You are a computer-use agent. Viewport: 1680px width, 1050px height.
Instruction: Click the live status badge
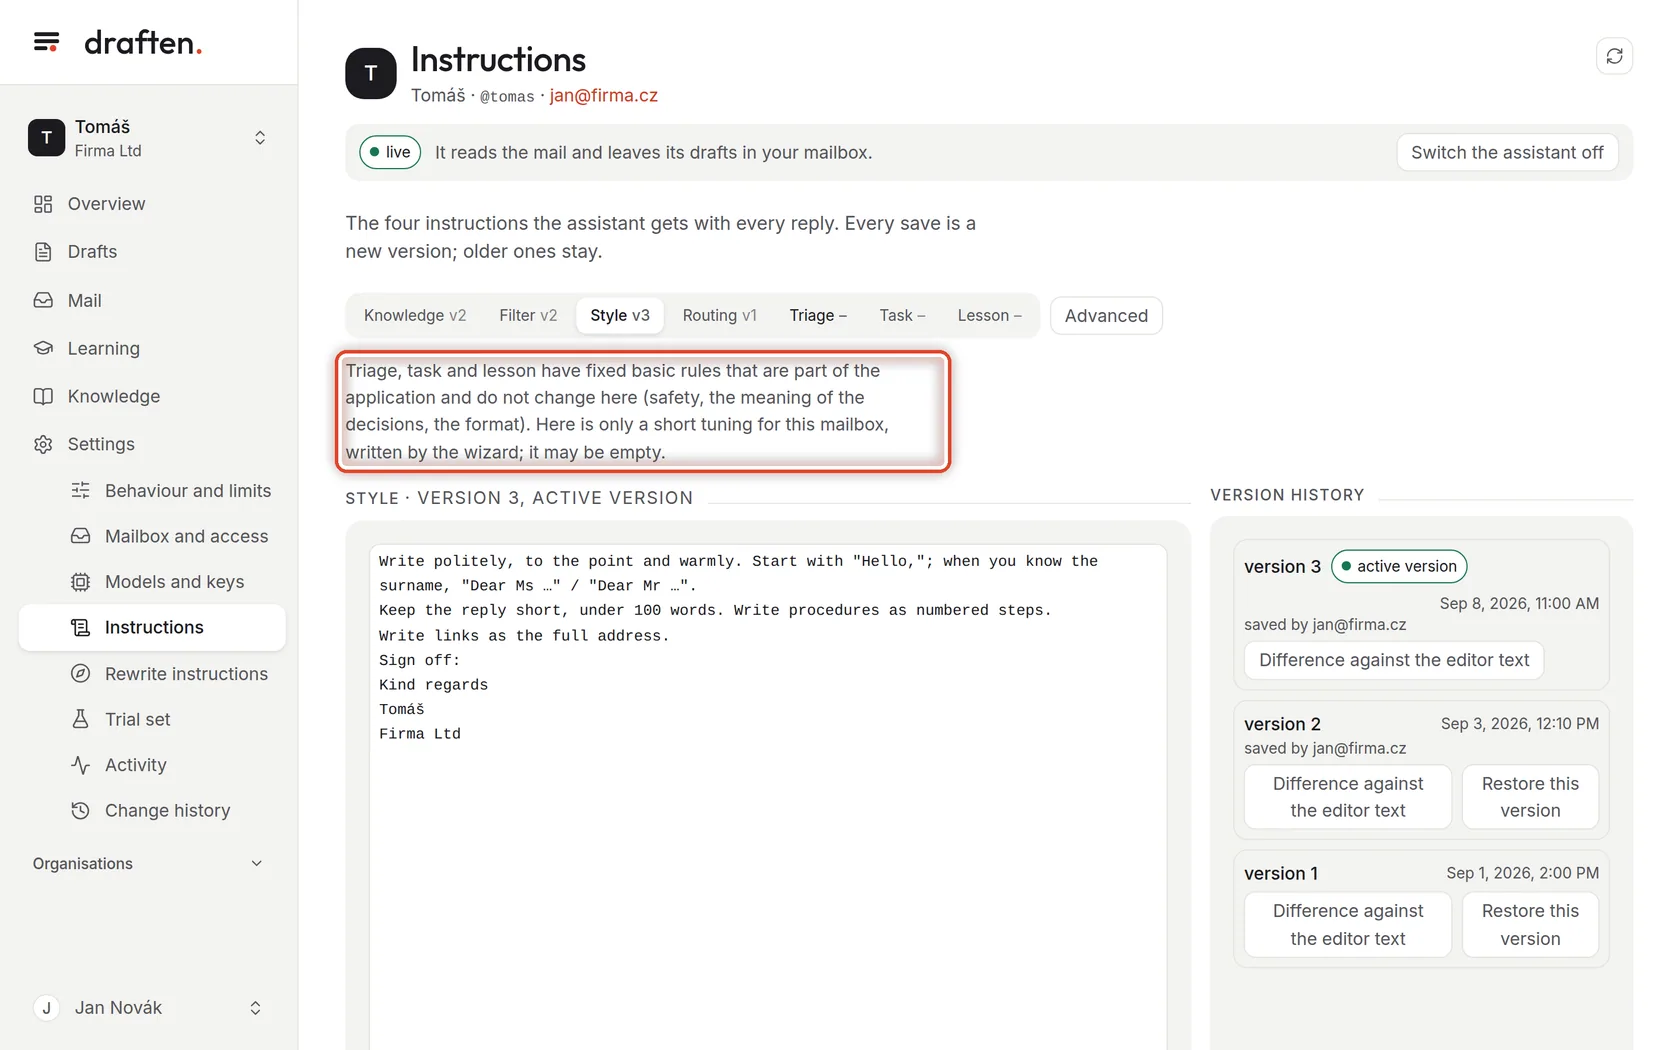390,152
